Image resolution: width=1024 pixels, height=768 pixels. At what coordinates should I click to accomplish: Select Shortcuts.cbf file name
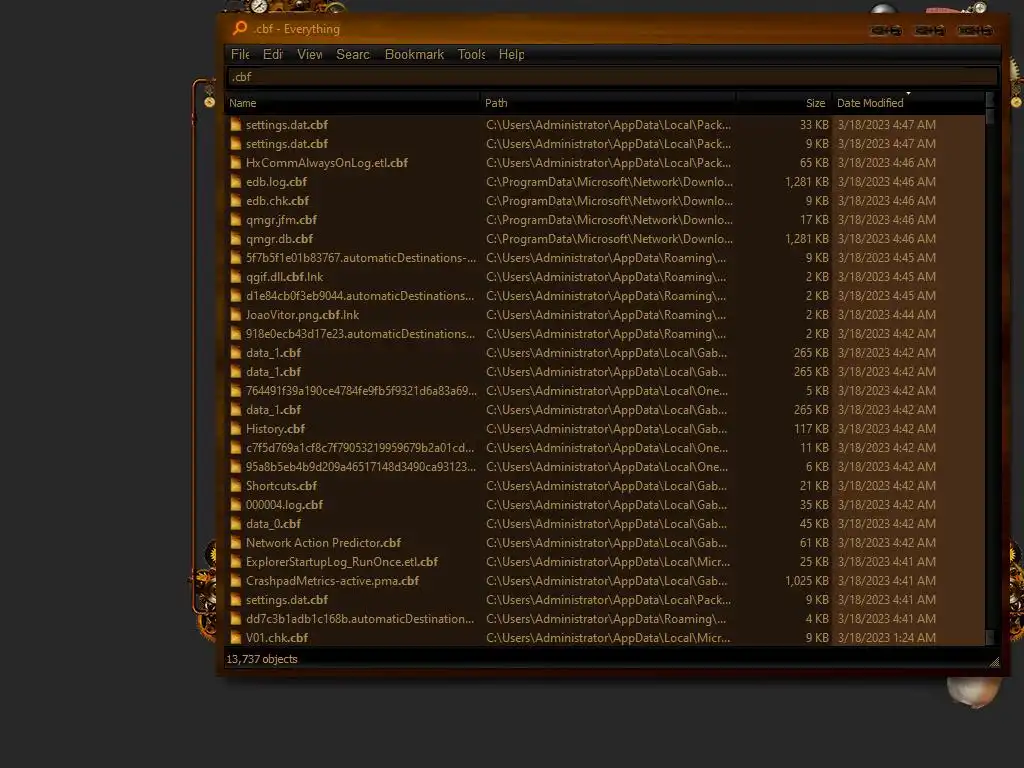point(281,486)
